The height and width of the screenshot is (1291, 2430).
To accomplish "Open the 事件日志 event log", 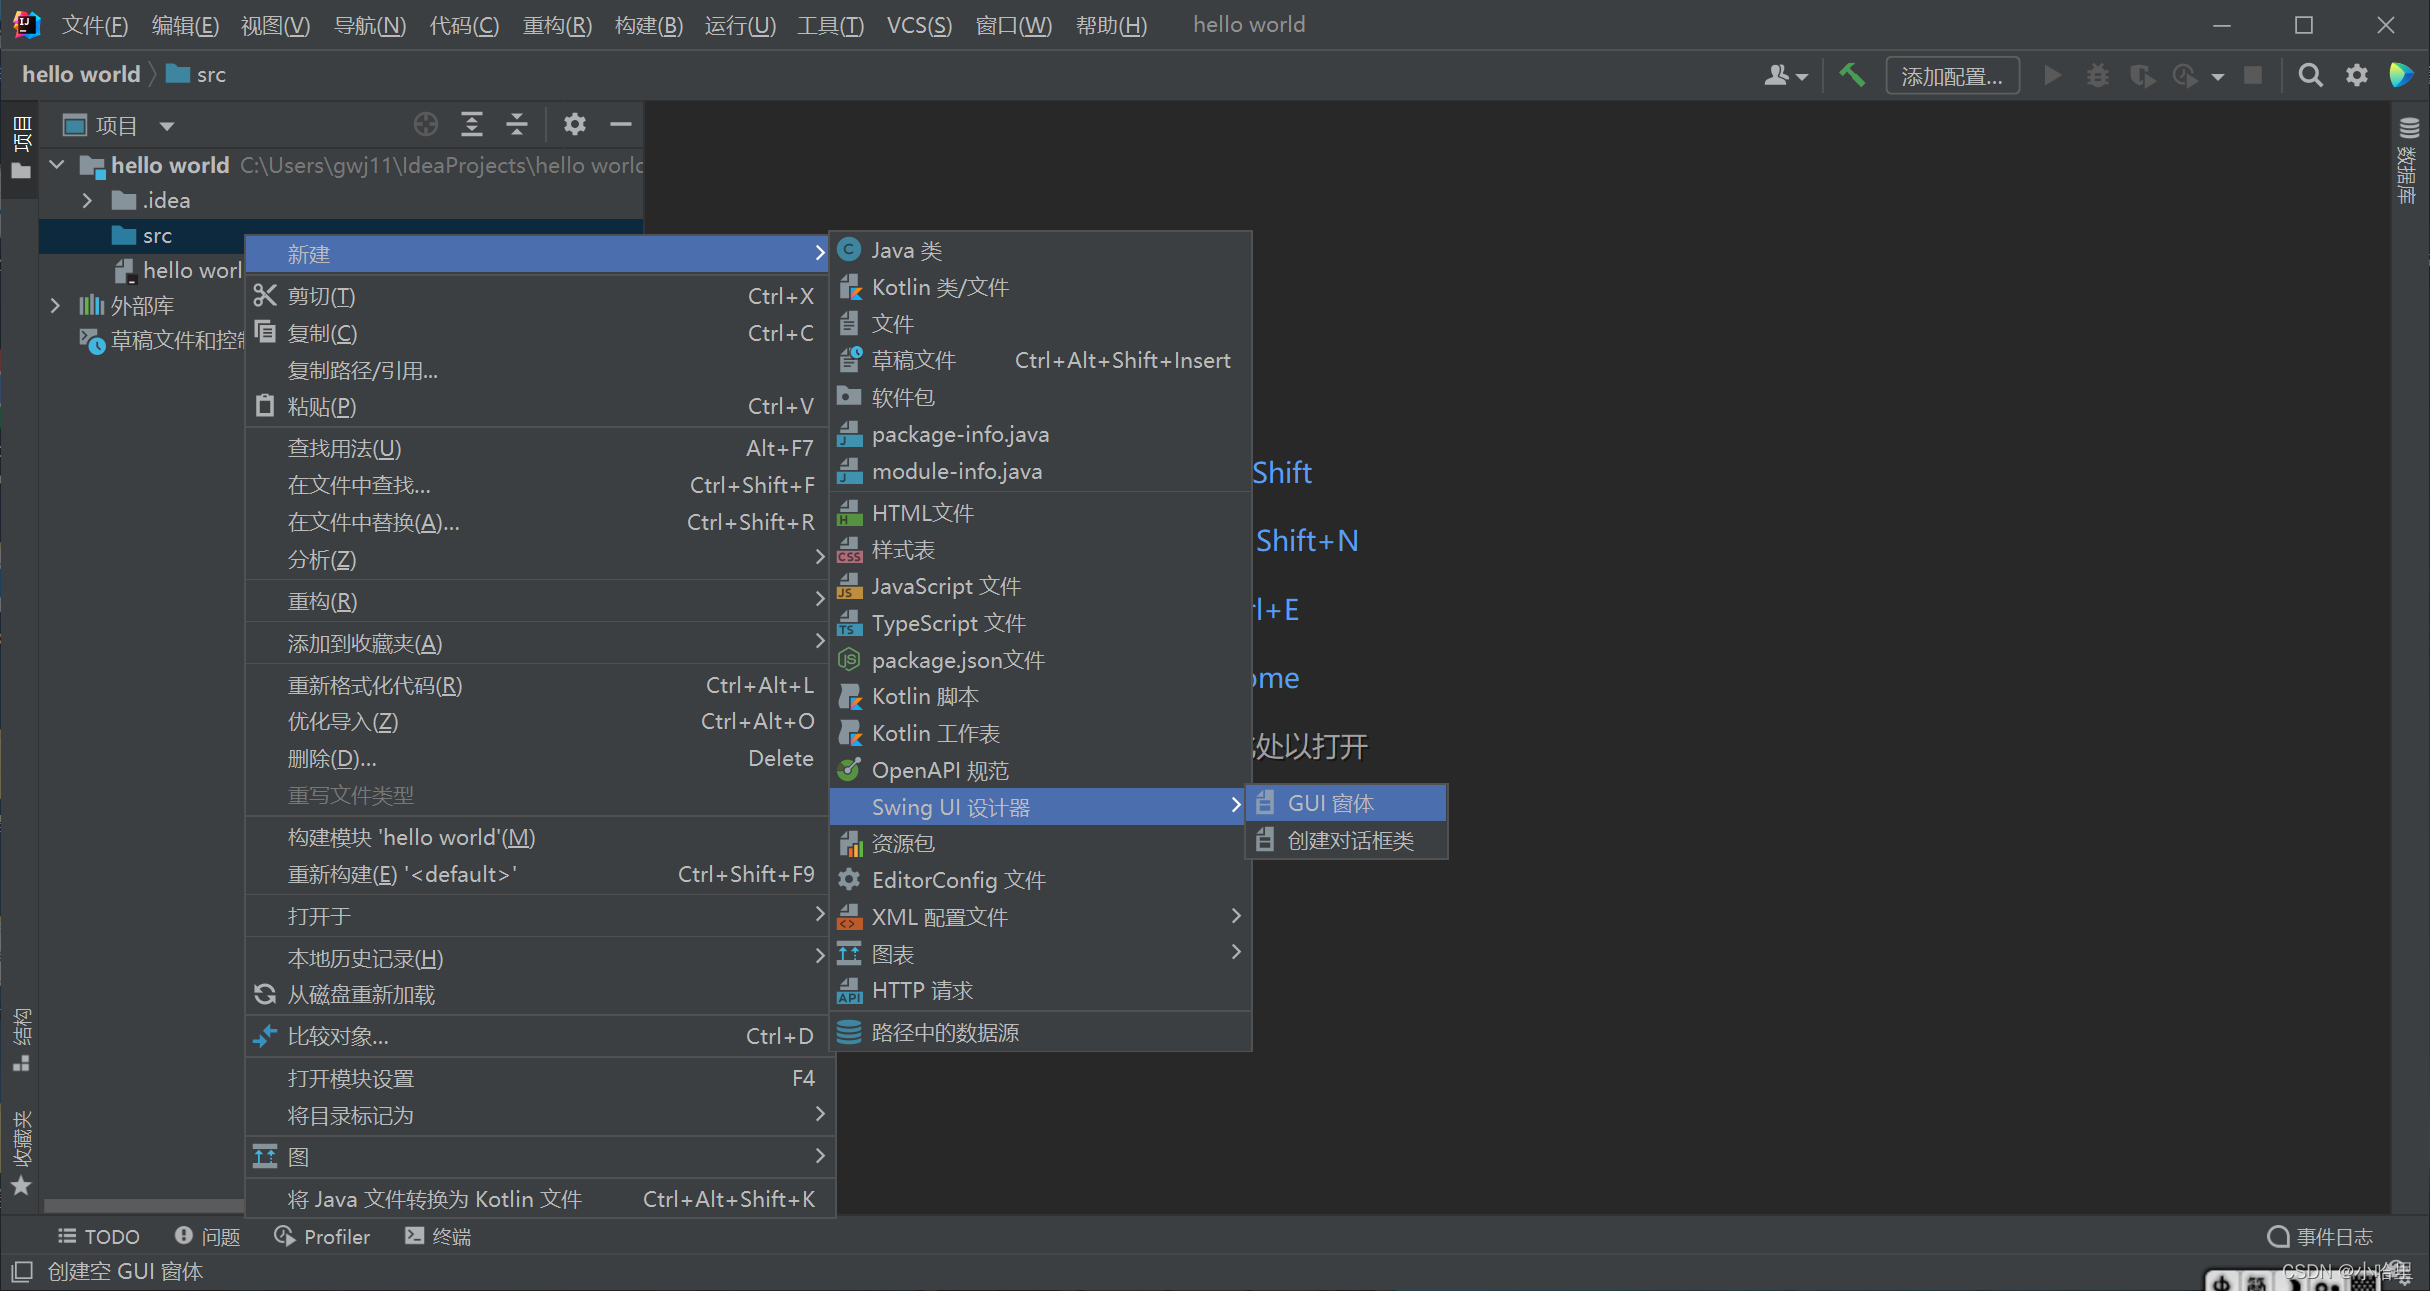I will point(2320,1237).
